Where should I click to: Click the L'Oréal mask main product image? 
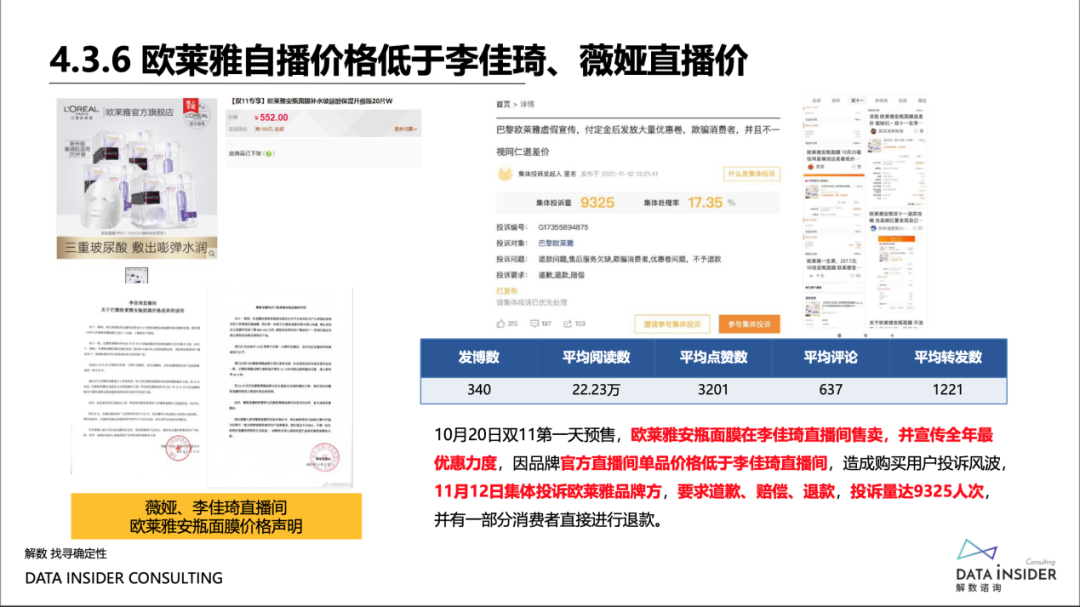click(137, 178)
